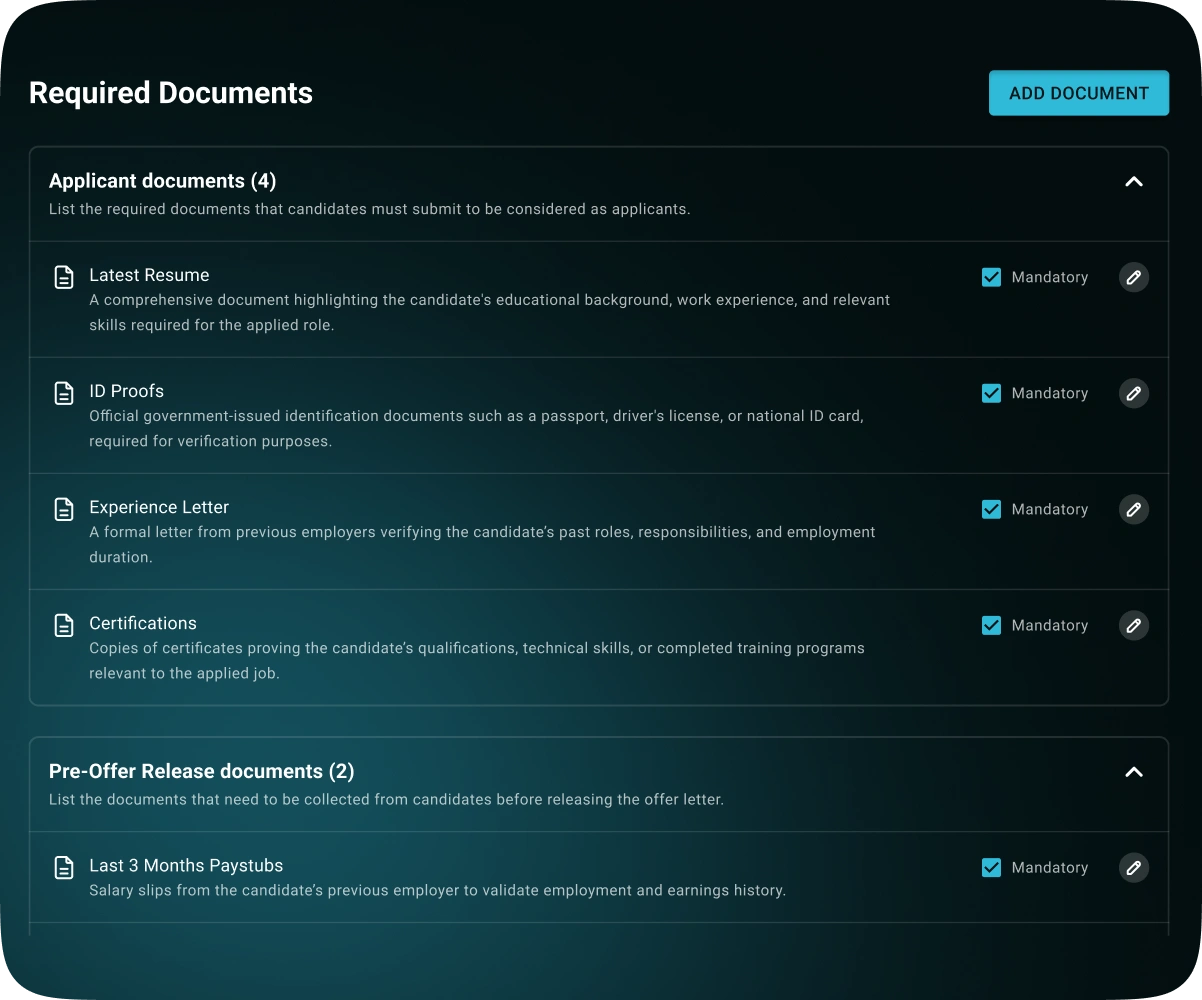The height and width of the screenshot is (1000, 1202).
Task: Click the document icon beside ID Proofs
Action: tap(64, 392)
